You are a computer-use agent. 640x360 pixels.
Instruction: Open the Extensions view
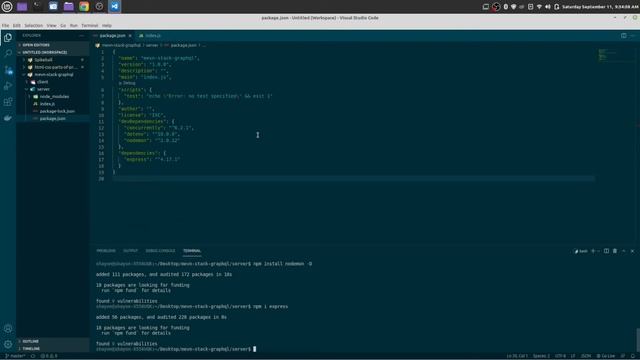coord(8,102)
